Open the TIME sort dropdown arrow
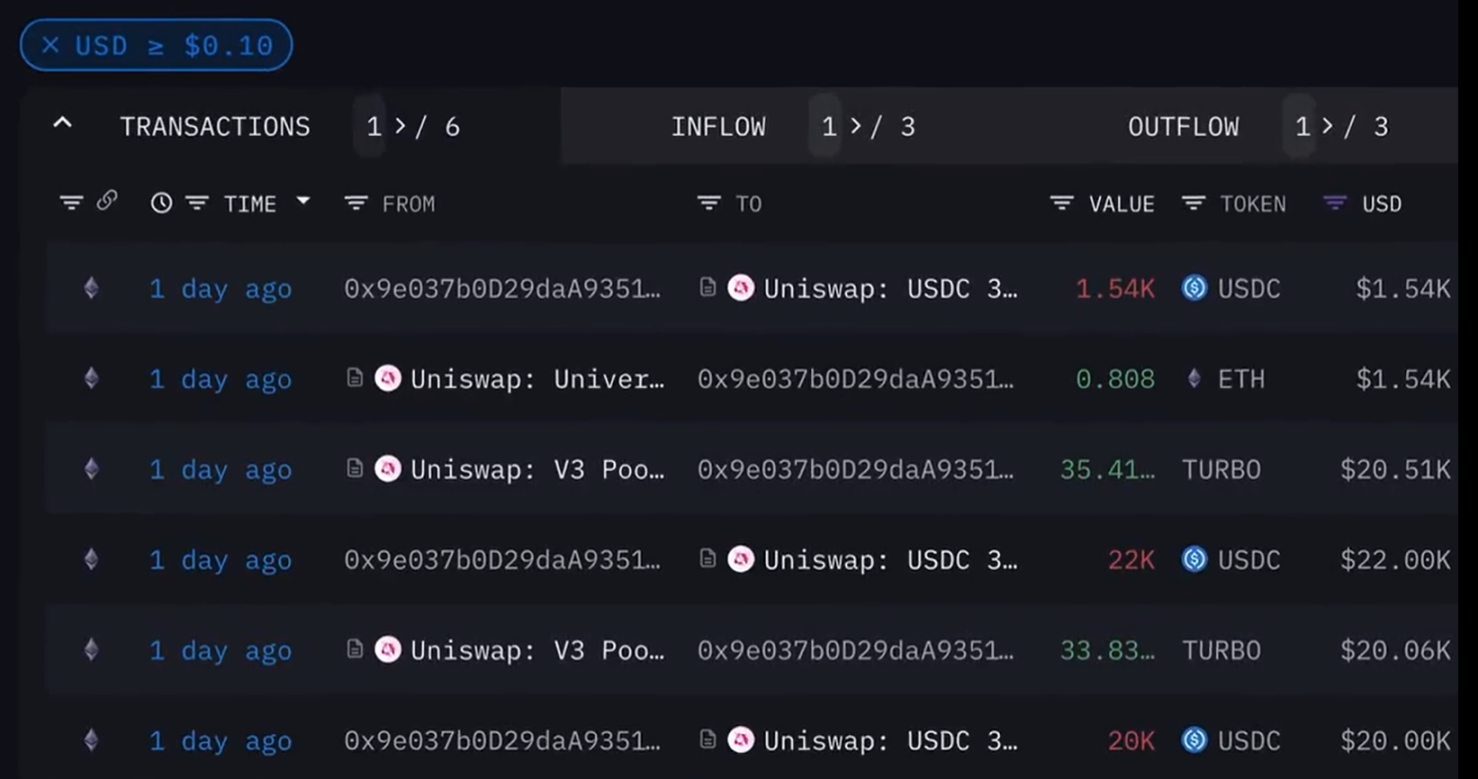The width and height of the screenshot is (1478, 779). 303,202
